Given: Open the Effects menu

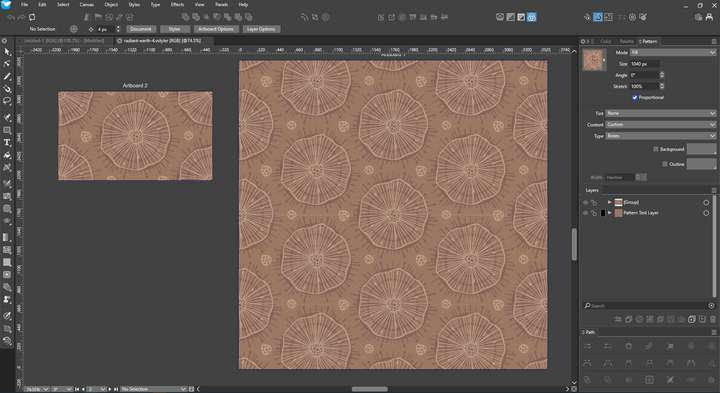Looking at the screenshot, I should coord(177,5).
